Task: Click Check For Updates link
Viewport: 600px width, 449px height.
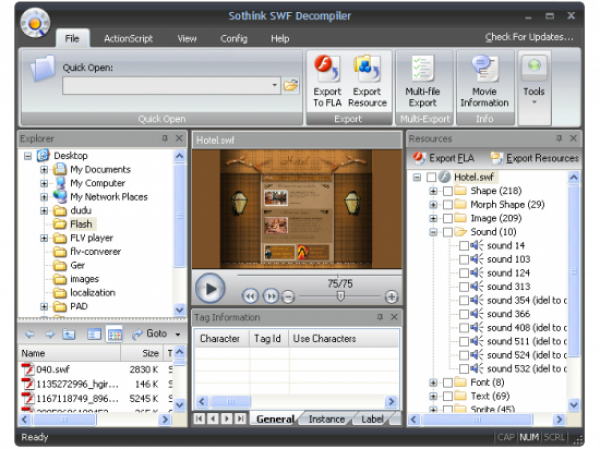Action: coord(529,37)
